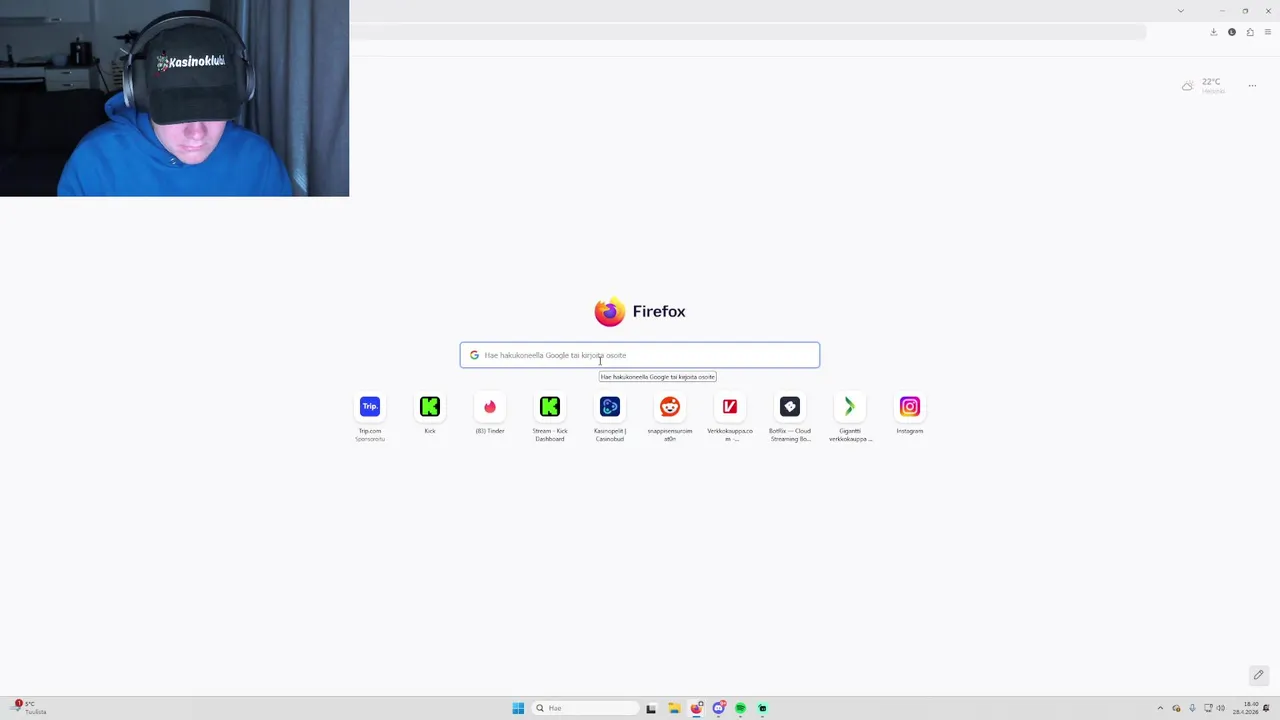Click the Google G icon in search
Image resolution: width=1280 pixels, height=720 pixels.
tap(474, 355)
